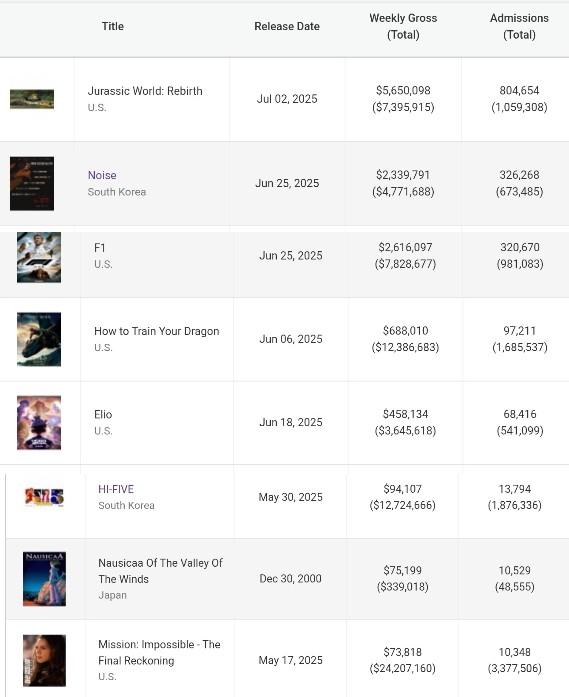
Task: Select the F1 movie title text
Action: pyautogui.click(x=100, y=248)
